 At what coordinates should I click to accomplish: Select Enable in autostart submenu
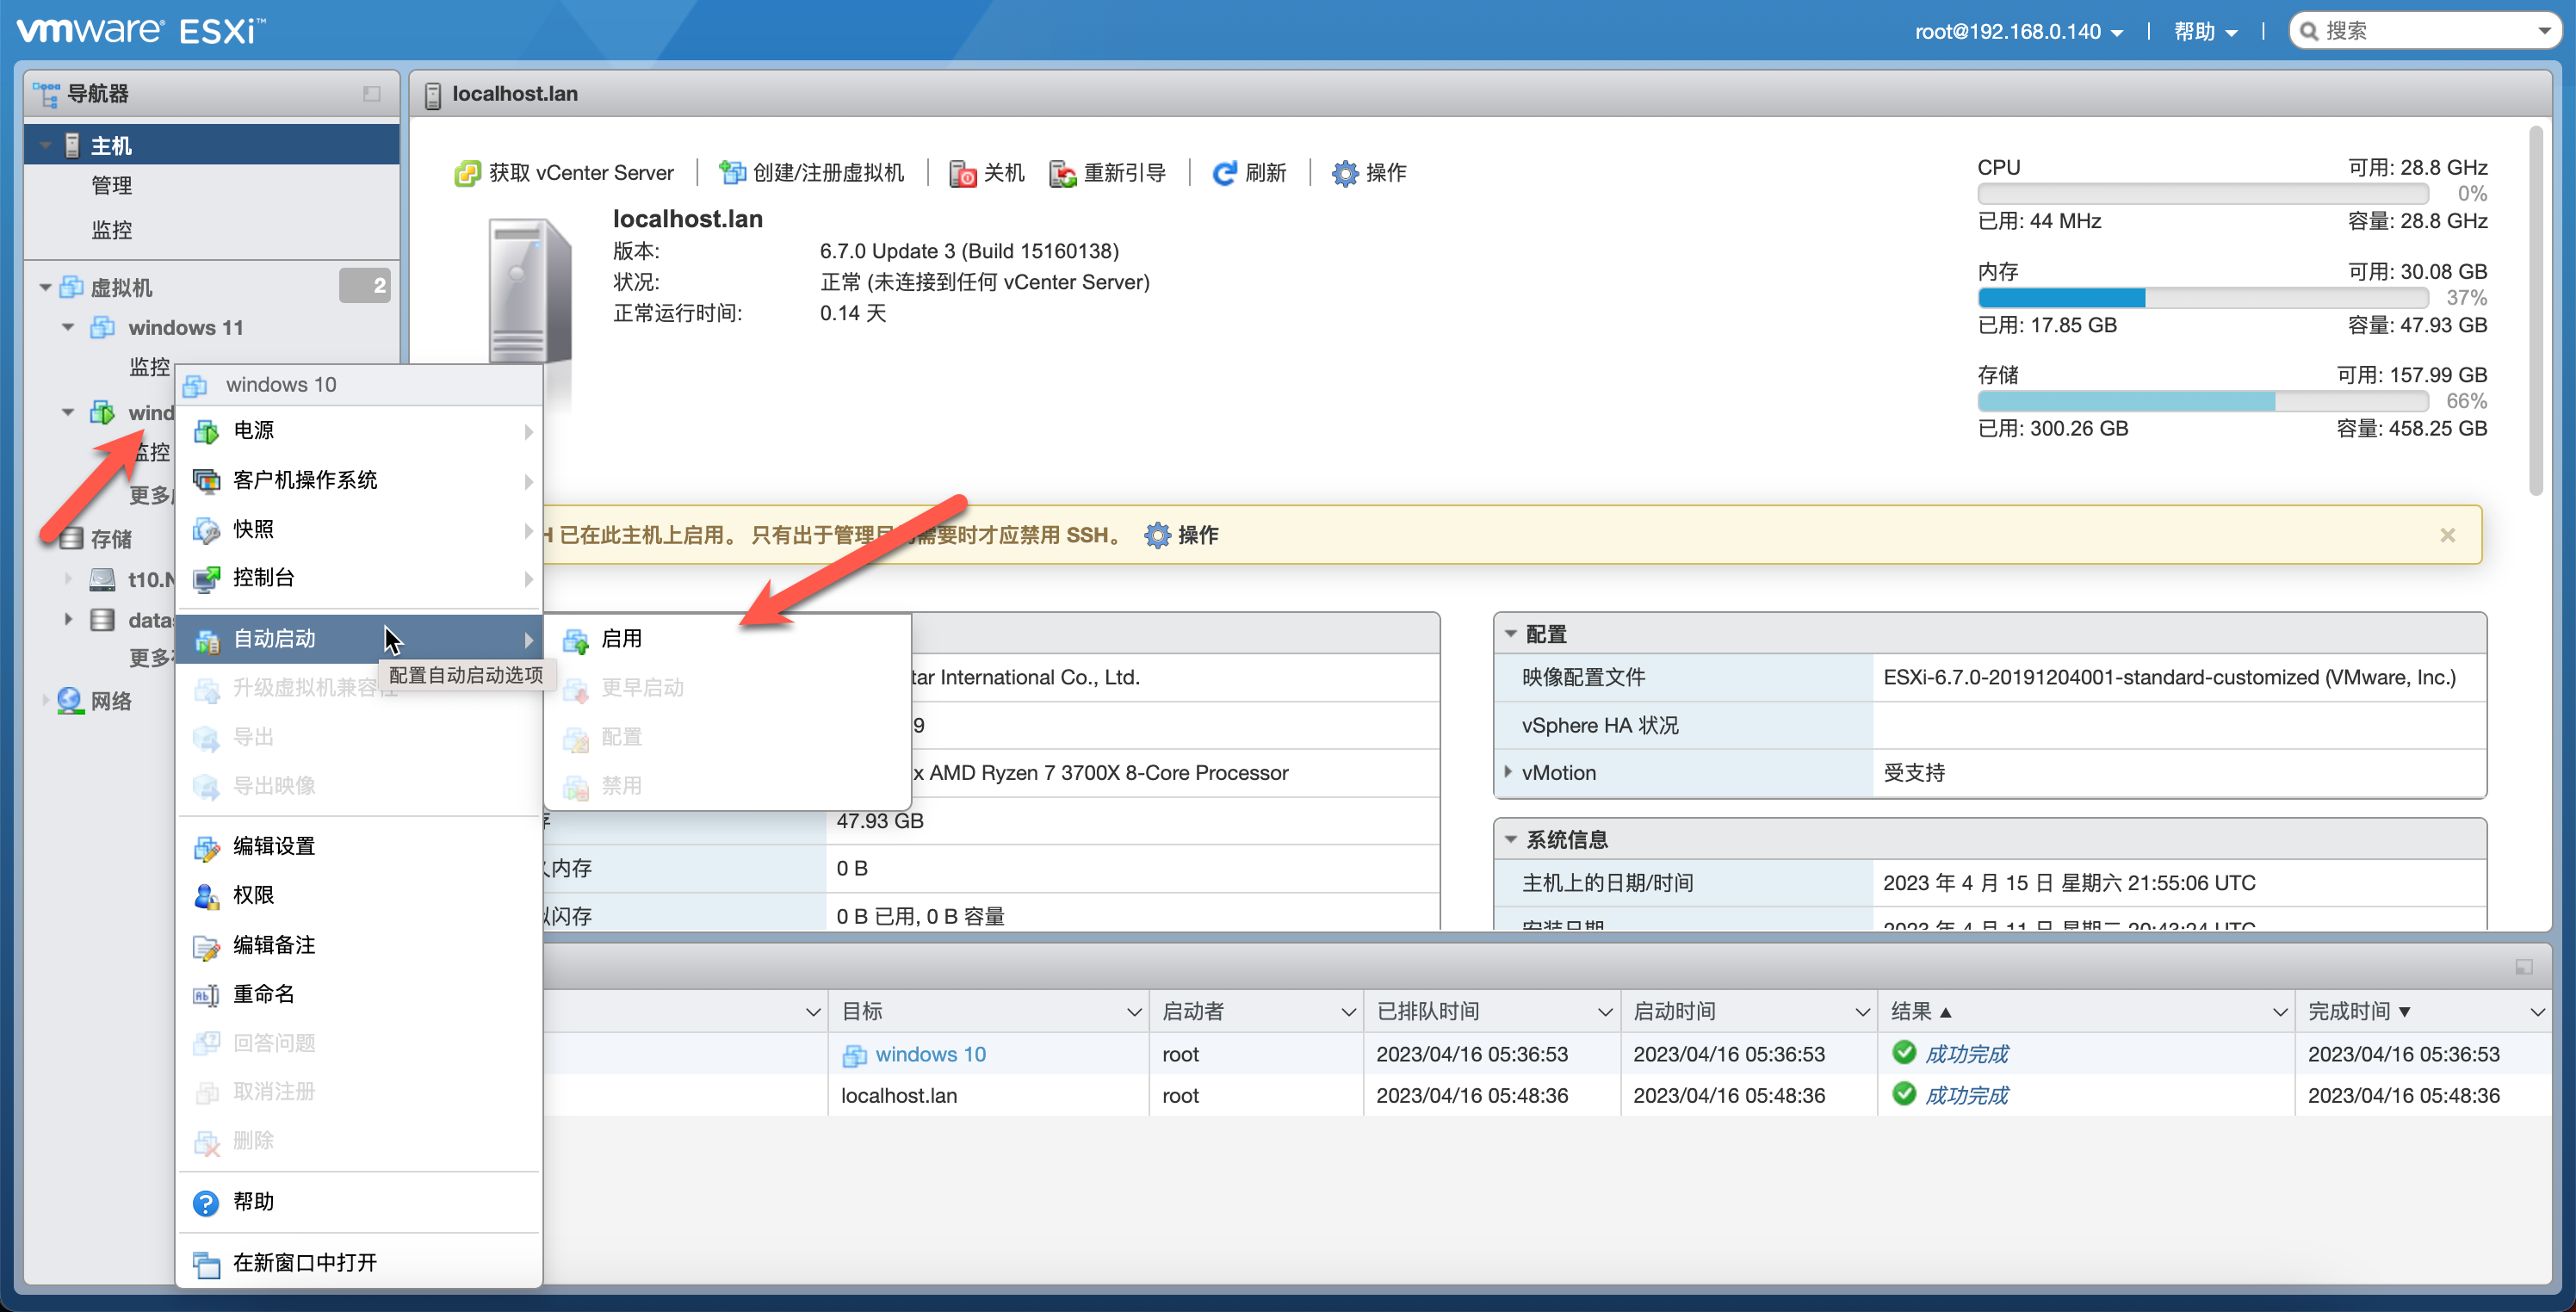621,638
